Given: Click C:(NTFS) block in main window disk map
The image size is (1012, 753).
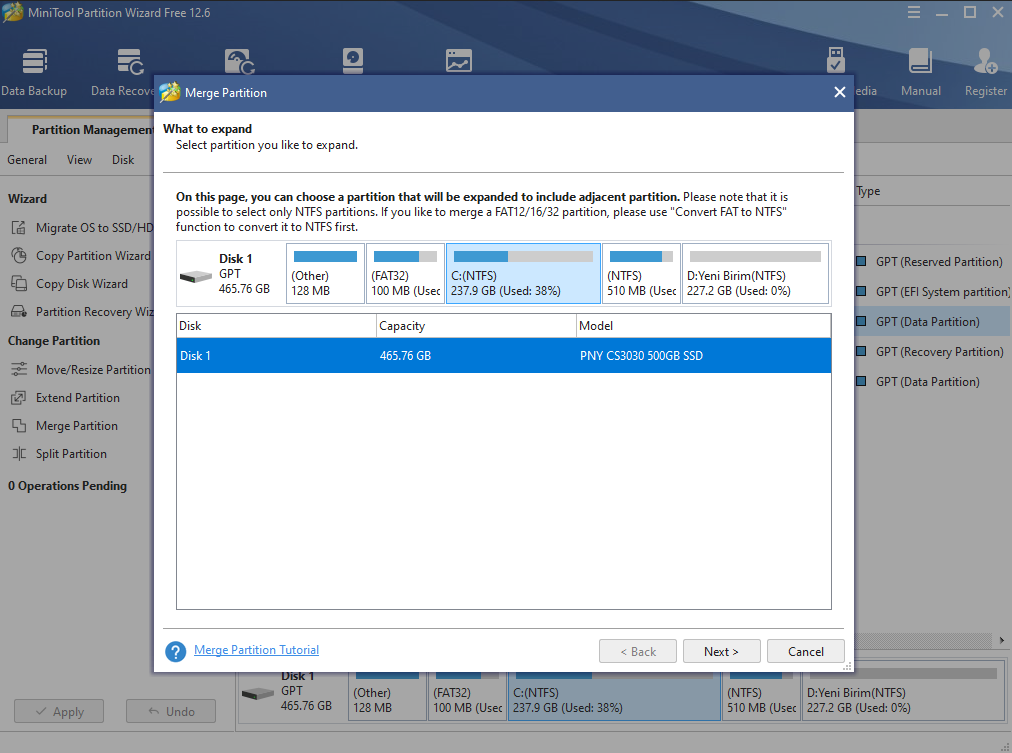Looking at the screenshot, I should (x=614, y=696).
